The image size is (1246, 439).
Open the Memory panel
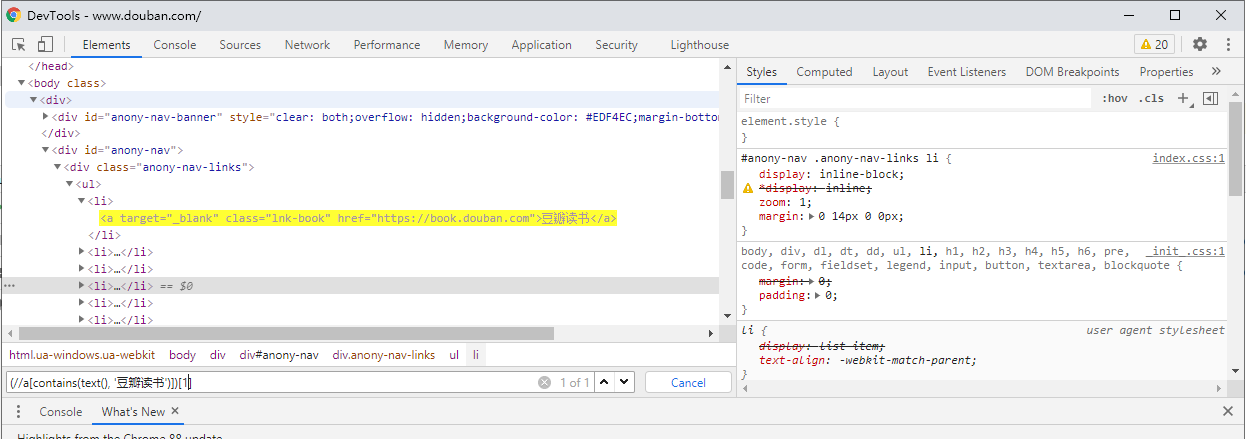[x=466, y=44]
